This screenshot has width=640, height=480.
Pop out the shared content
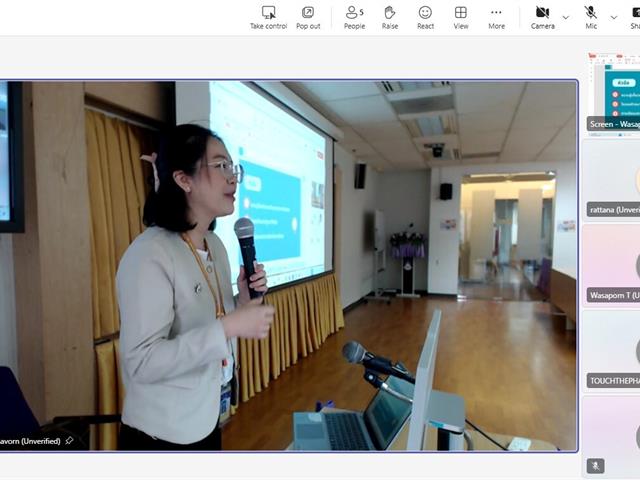tap(308, 16)
